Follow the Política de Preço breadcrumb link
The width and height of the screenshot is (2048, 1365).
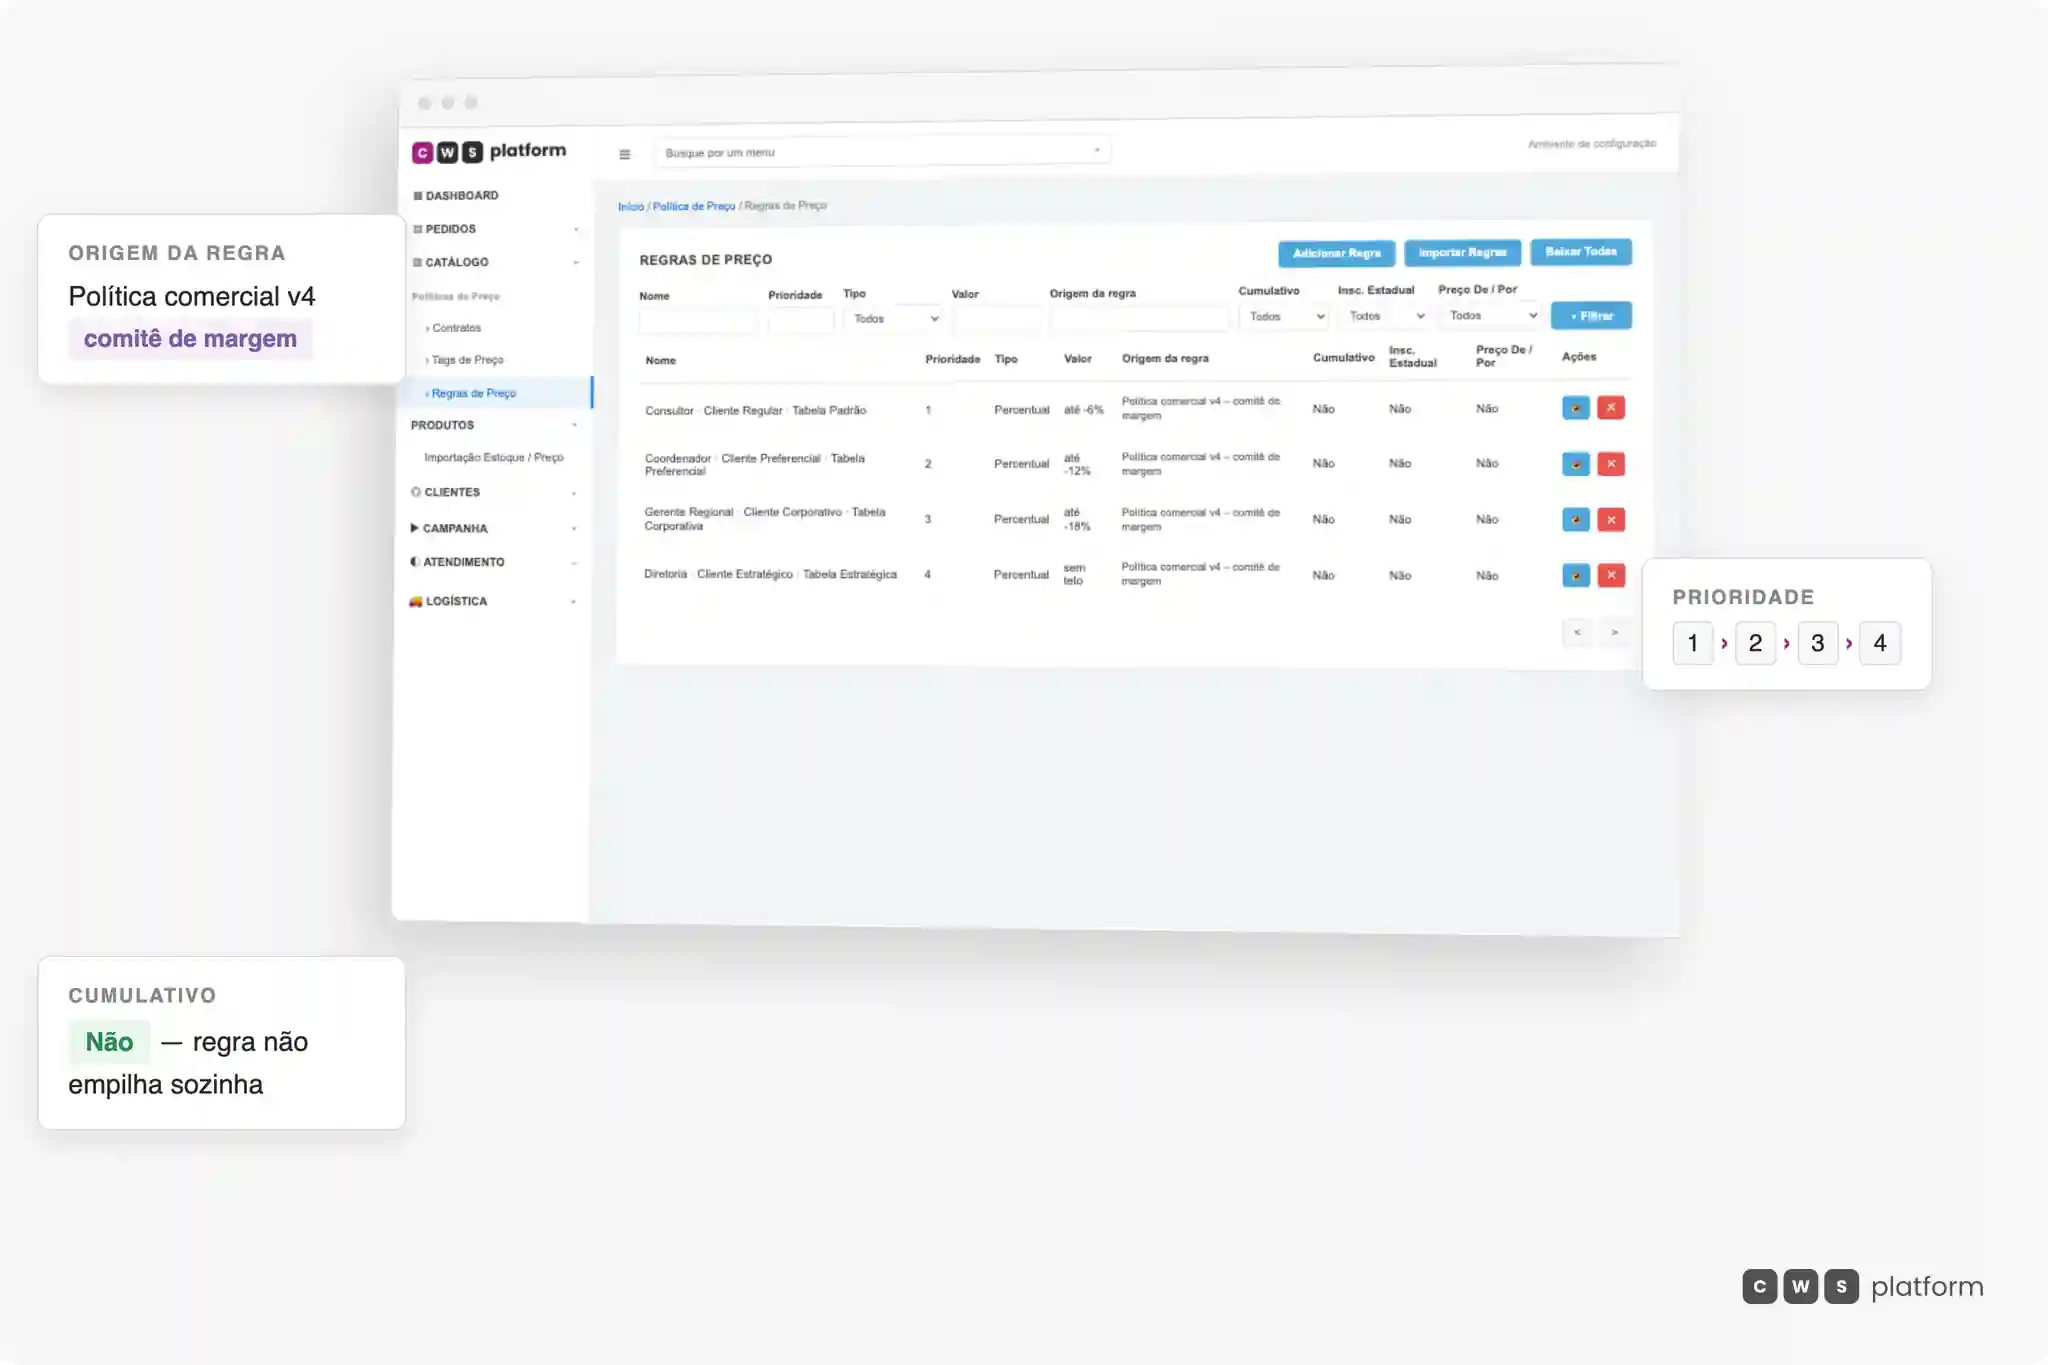tap(693, 206)
